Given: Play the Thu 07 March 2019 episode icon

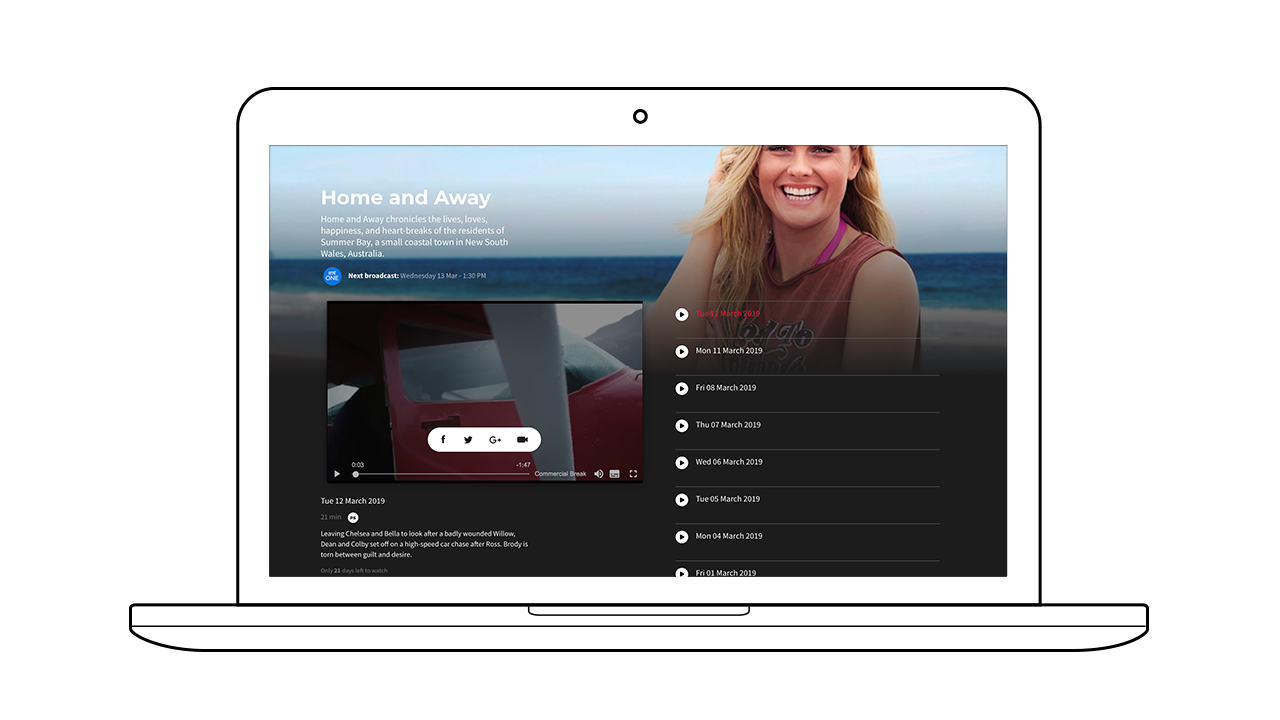Looking at the screenshot, I should click(x=682, y=425).
